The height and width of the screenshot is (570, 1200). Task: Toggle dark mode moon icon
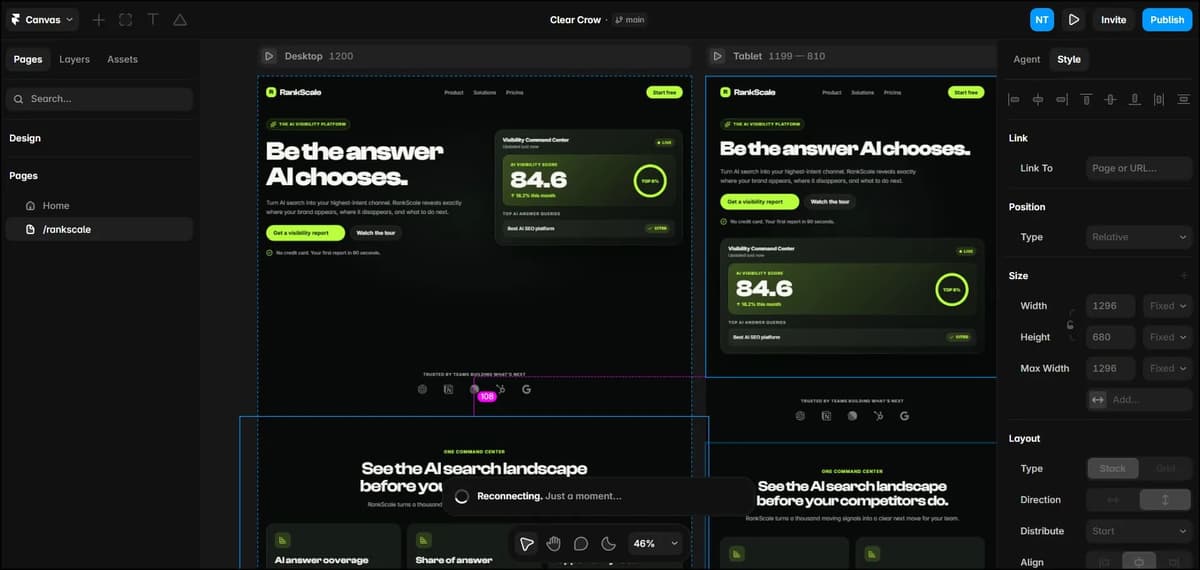click(608, 543)
